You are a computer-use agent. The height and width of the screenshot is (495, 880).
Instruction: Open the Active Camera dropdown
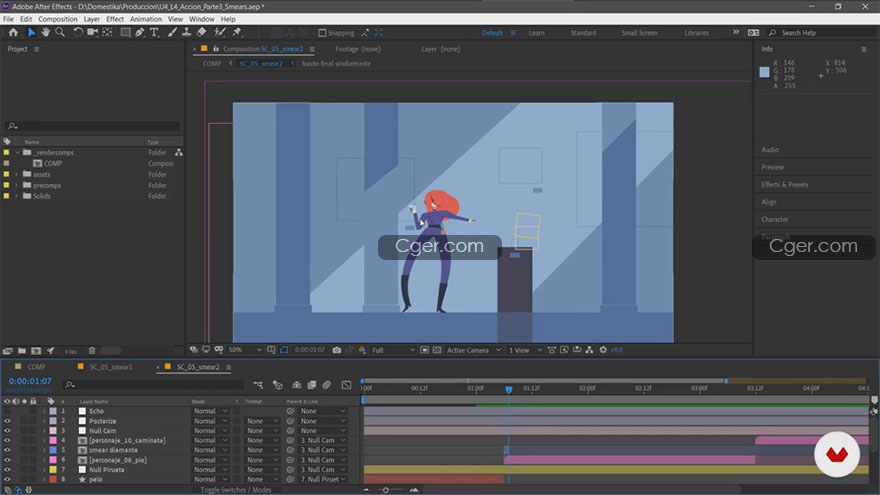point(473,350)
